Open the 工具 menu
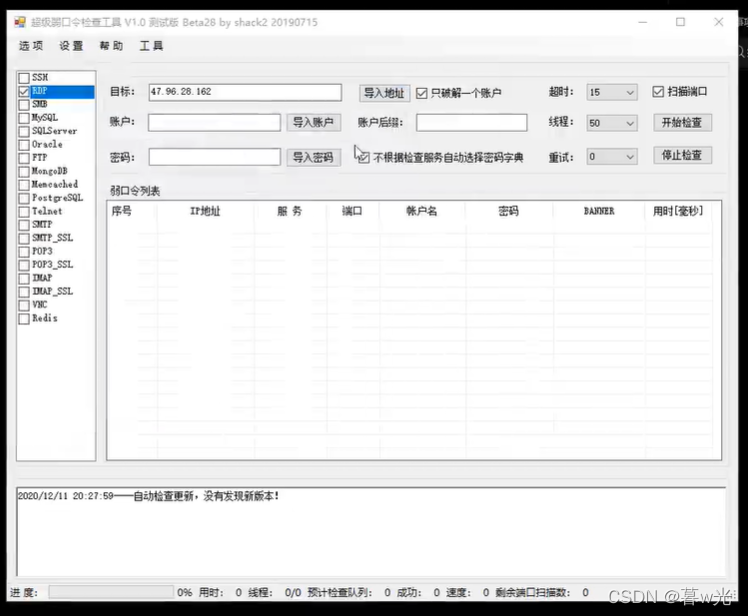The height and width of the screenshot is (616, 748). click(151, 46)
